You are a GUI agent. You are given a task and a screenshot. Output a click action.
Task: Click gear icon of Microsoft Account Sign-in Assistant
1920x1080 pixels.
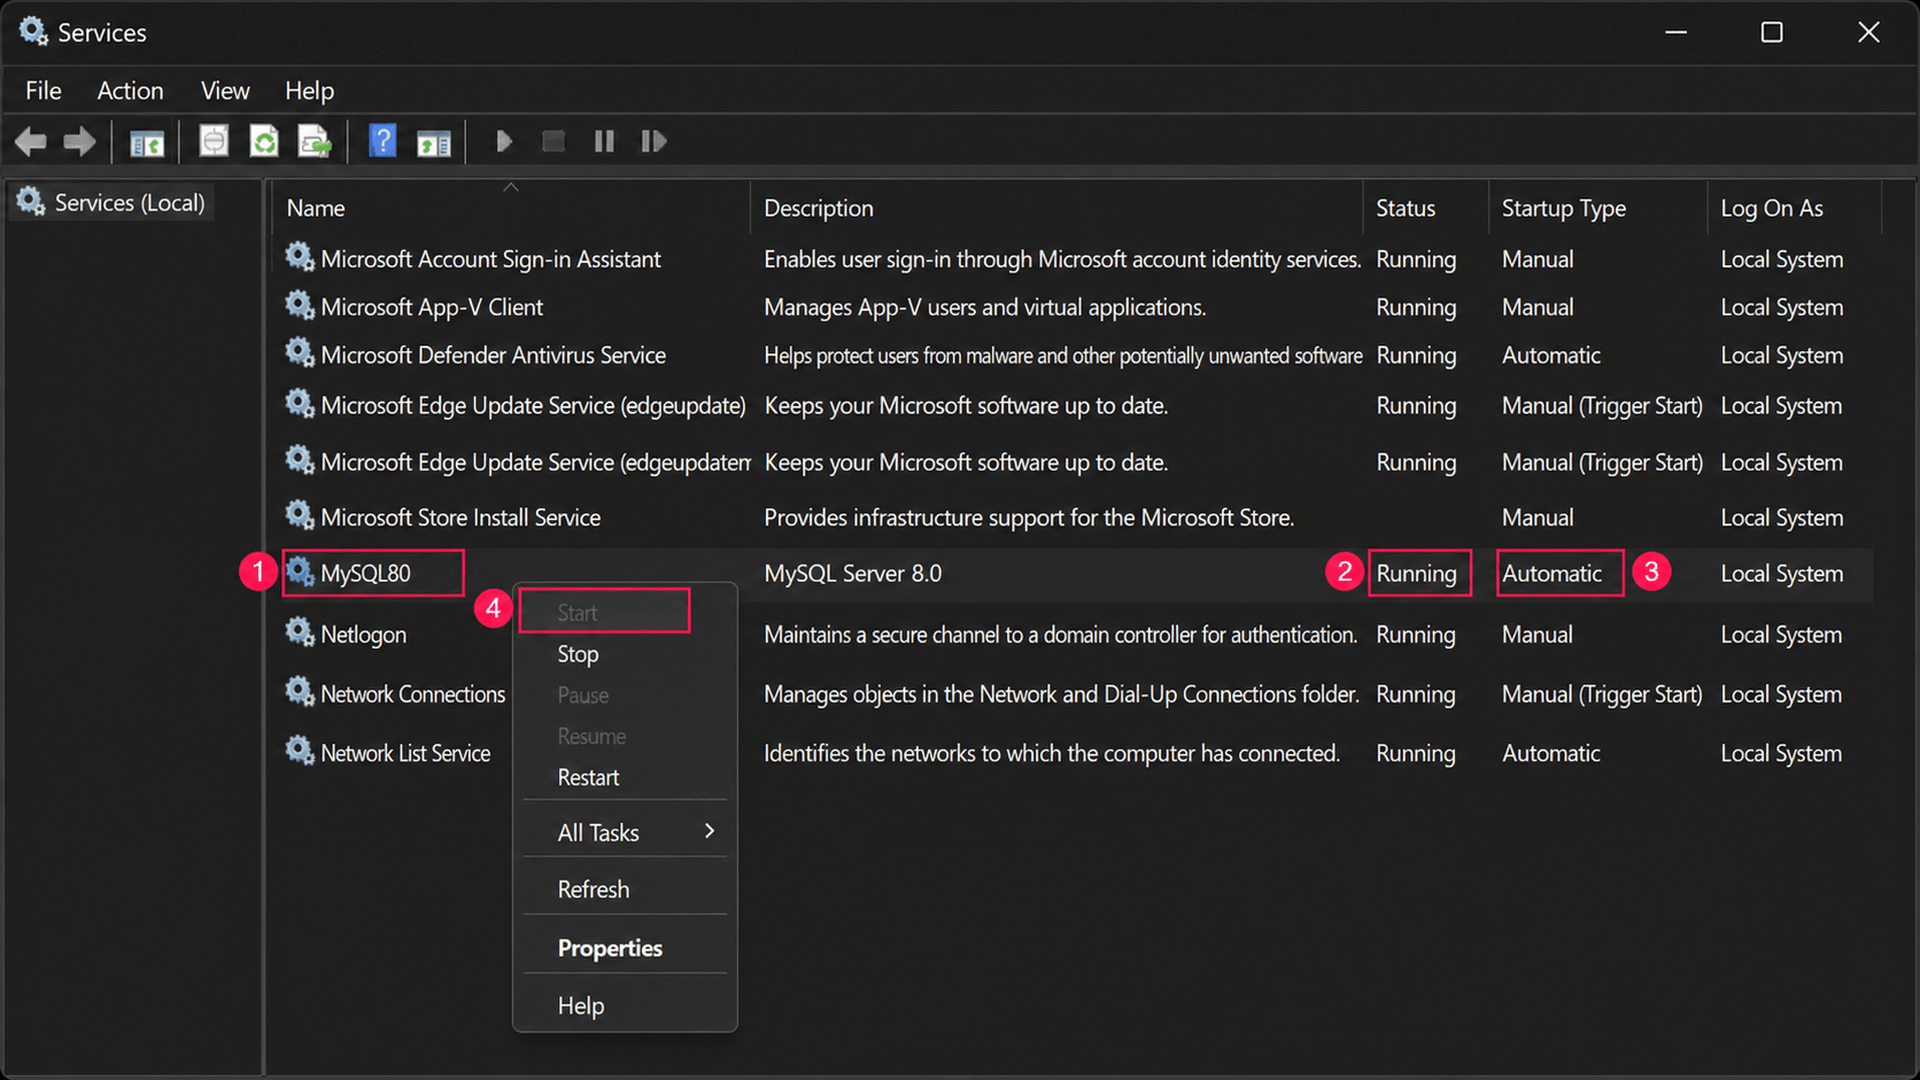click(x=299, y=257)
